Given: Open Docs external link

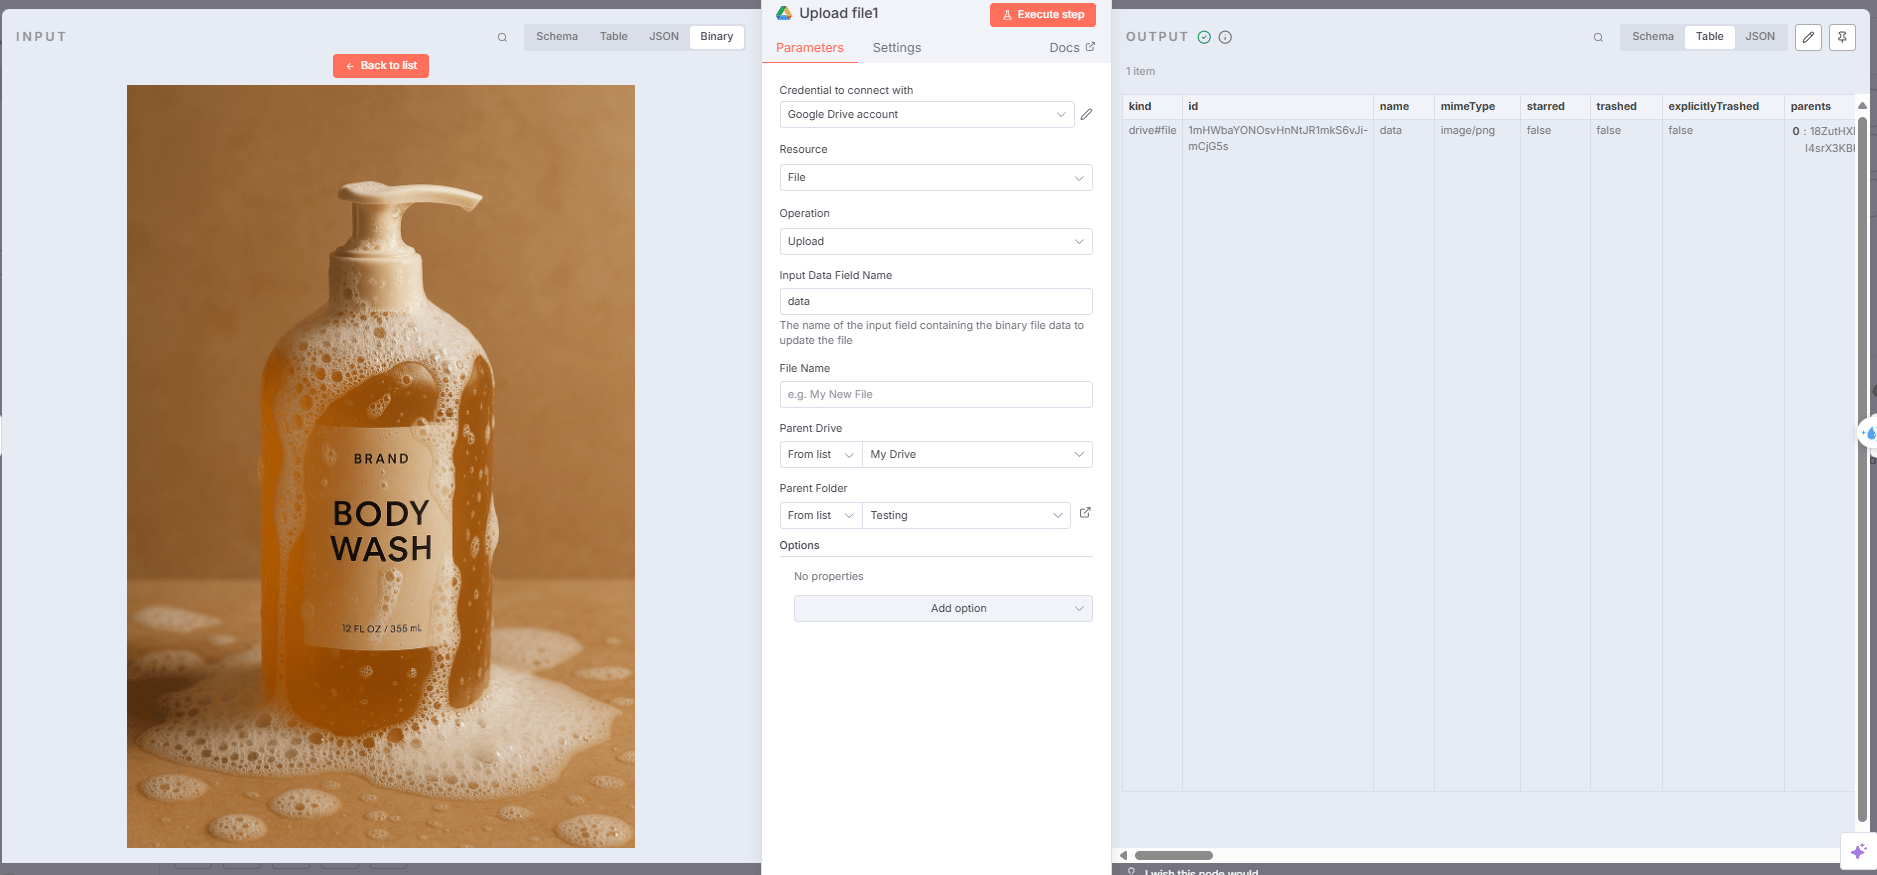Looking at the screenshot, I should 1072,47.
